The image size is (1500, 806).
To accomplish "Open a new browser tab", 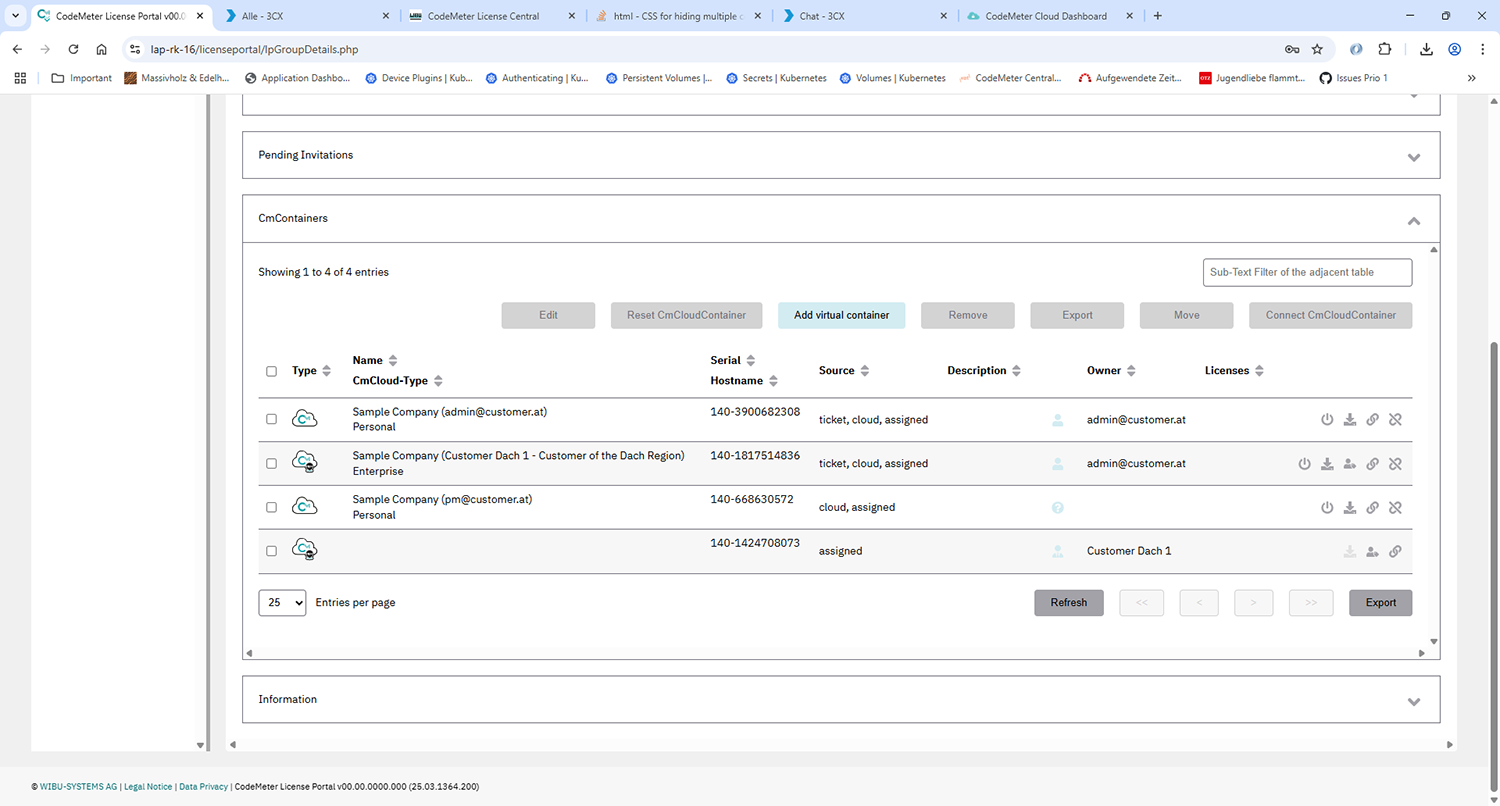I will [1158, 16].
